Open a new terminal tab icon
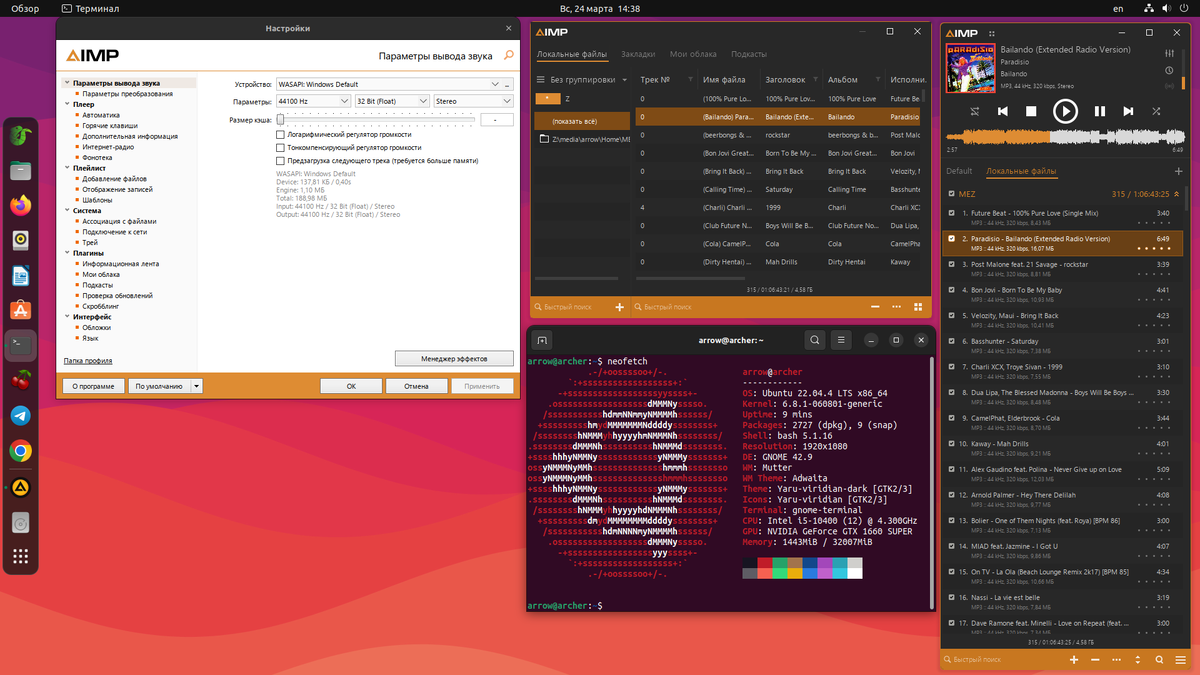 [542, 340]
